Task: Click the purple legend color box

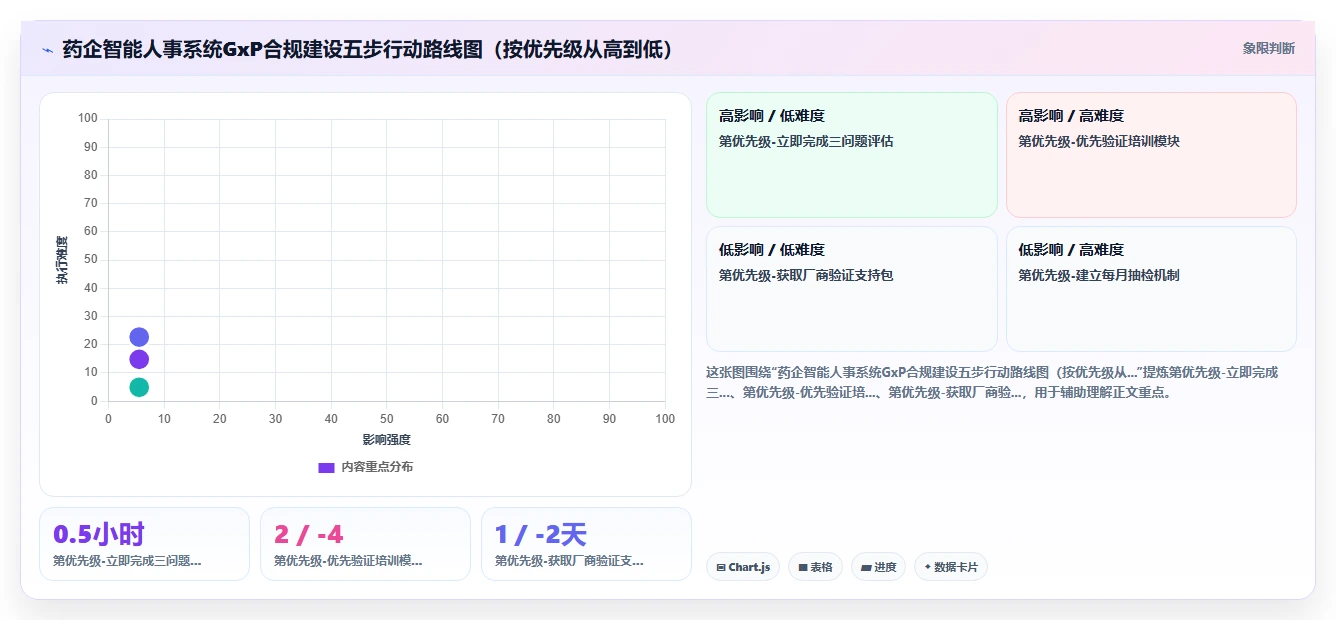Action: click(x=326, y=467)
